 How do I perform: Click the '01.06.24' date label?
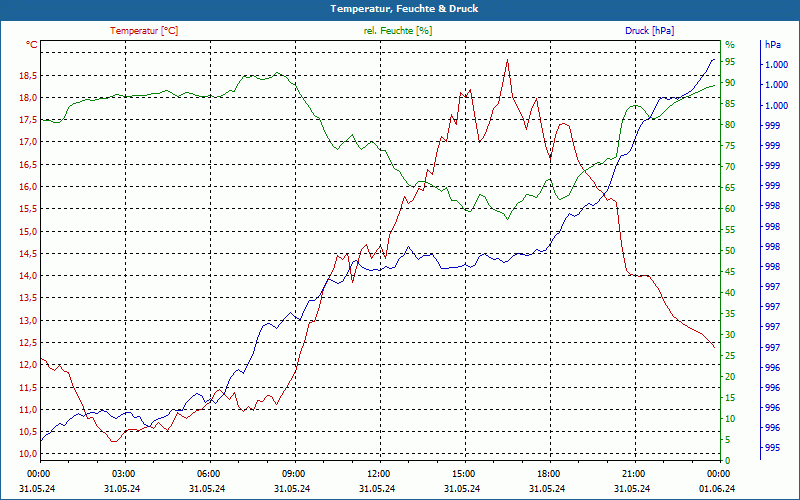(717, 488)
